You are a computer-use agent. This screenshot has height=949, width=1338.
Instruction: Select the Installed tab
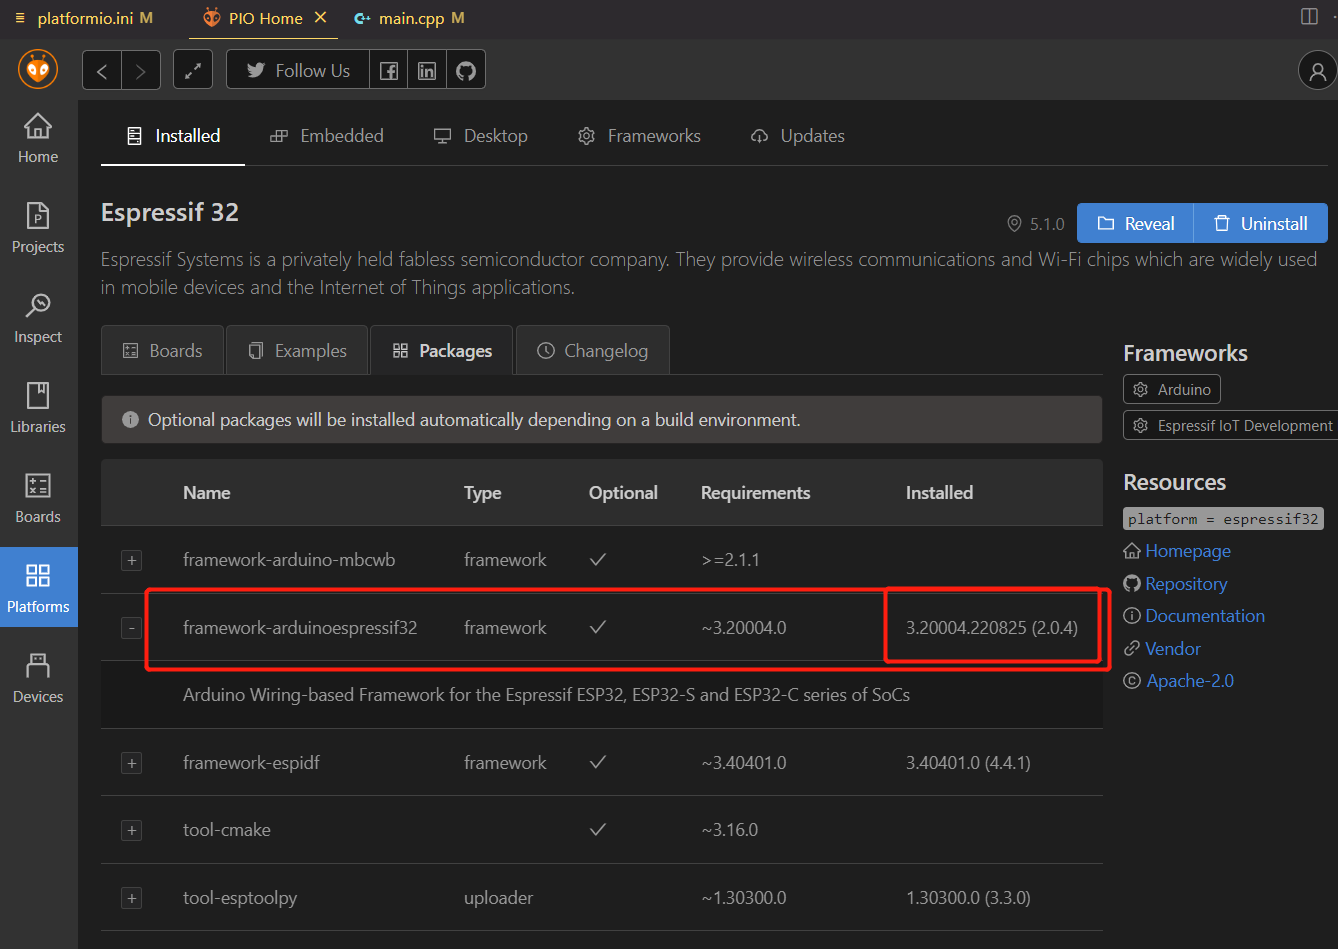(x=173, y=136)
